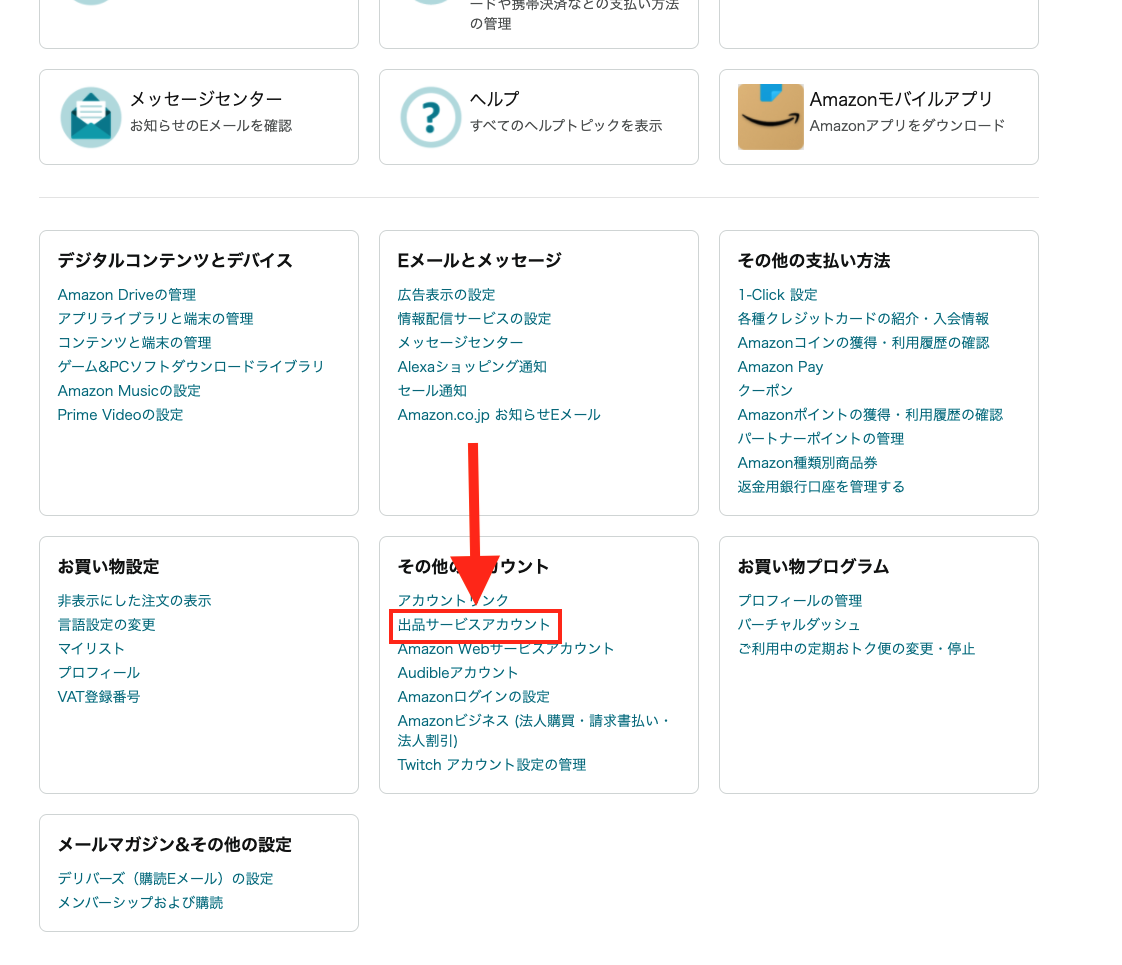1122x965 pixels.
Task: Select the Amazonモバイルアプリ logo icon
Action: (770, 116)
